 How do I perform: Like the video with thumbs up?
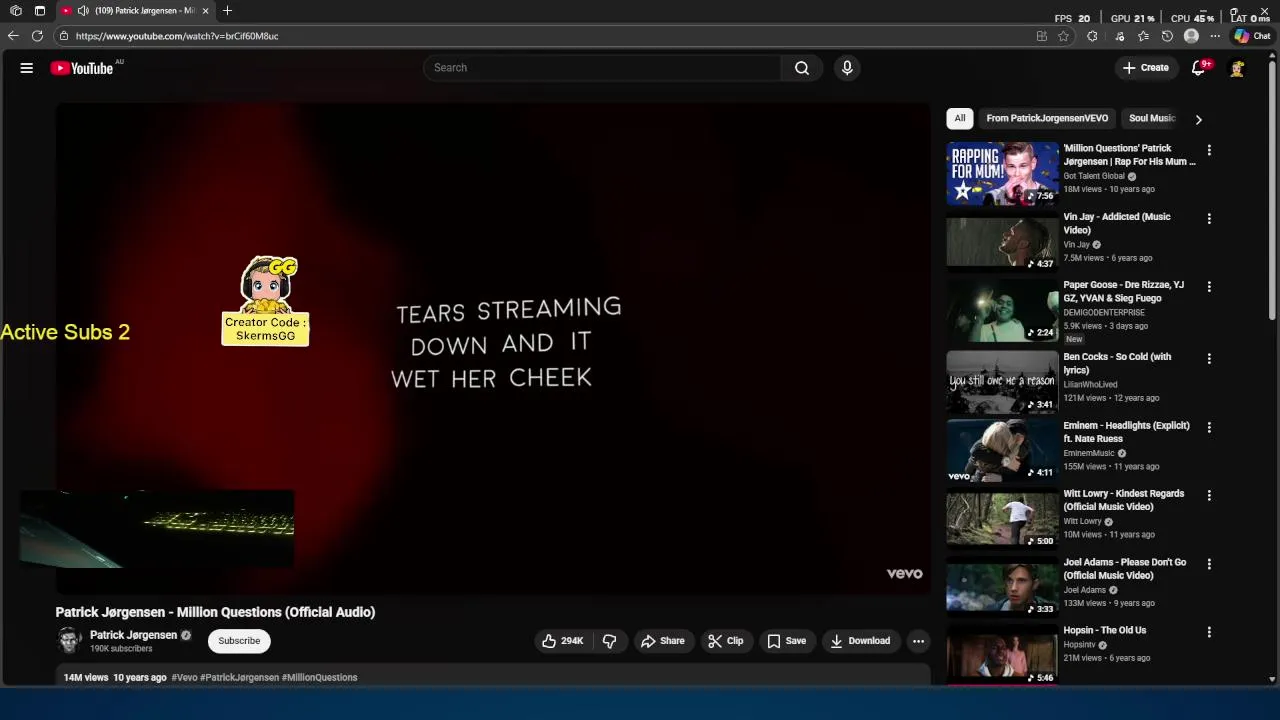coord(563,641)
